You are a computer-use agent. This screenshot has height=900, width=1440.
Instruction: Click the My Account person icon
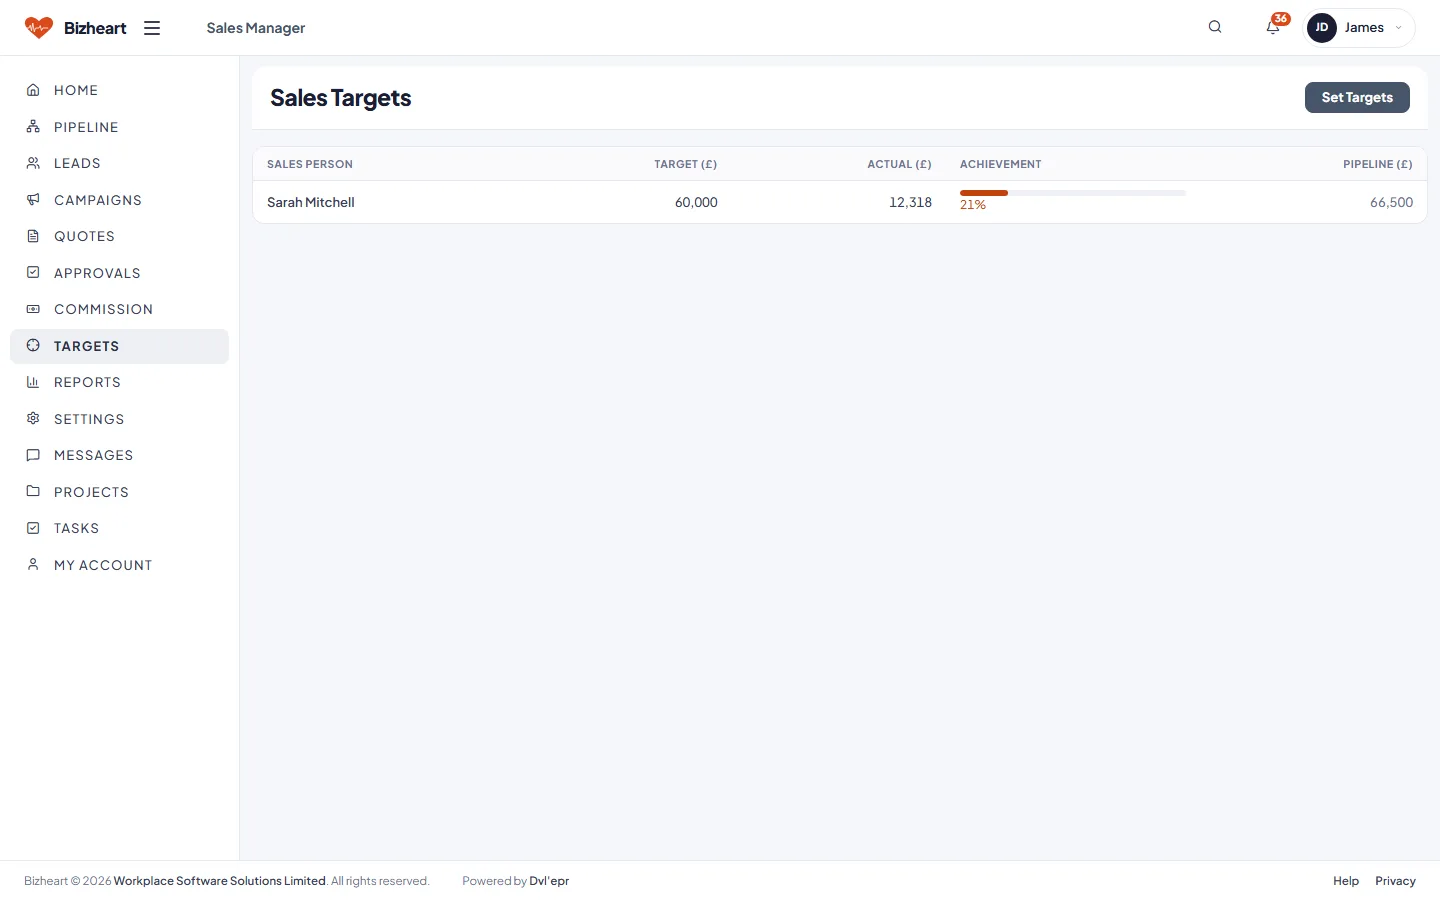tap(33, 565)
